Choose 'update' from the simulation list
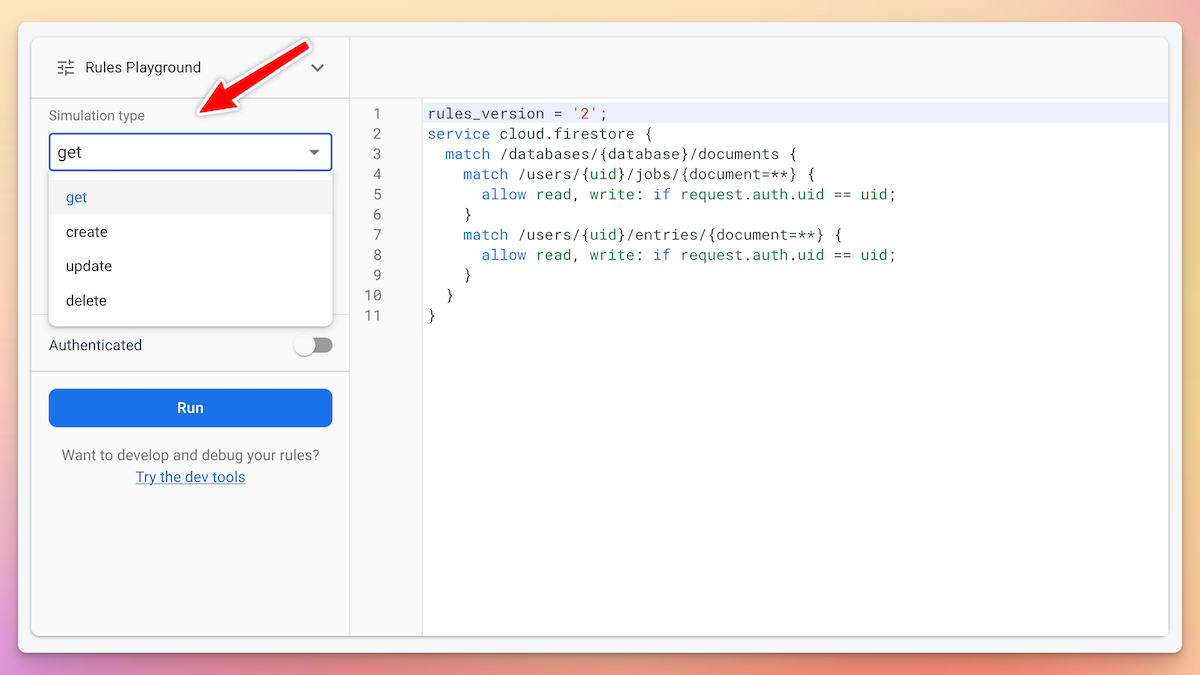 190,266
